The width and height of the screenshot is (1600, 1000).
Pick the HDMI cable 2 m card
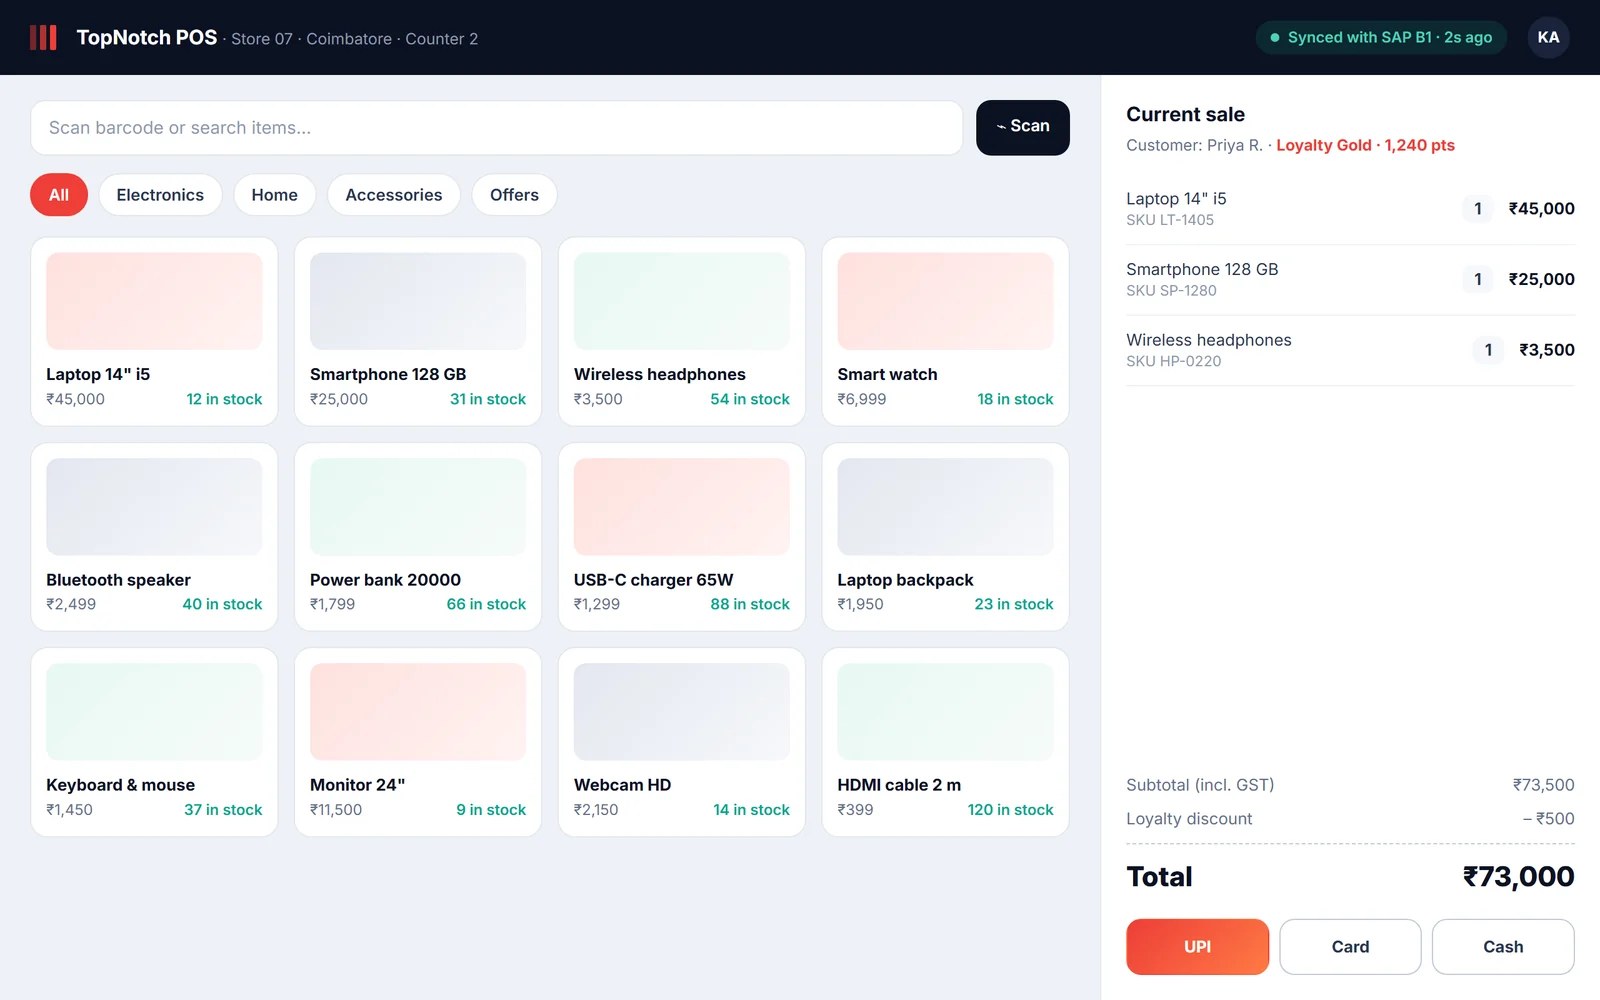pyautogui.click(x=945, y=742)
